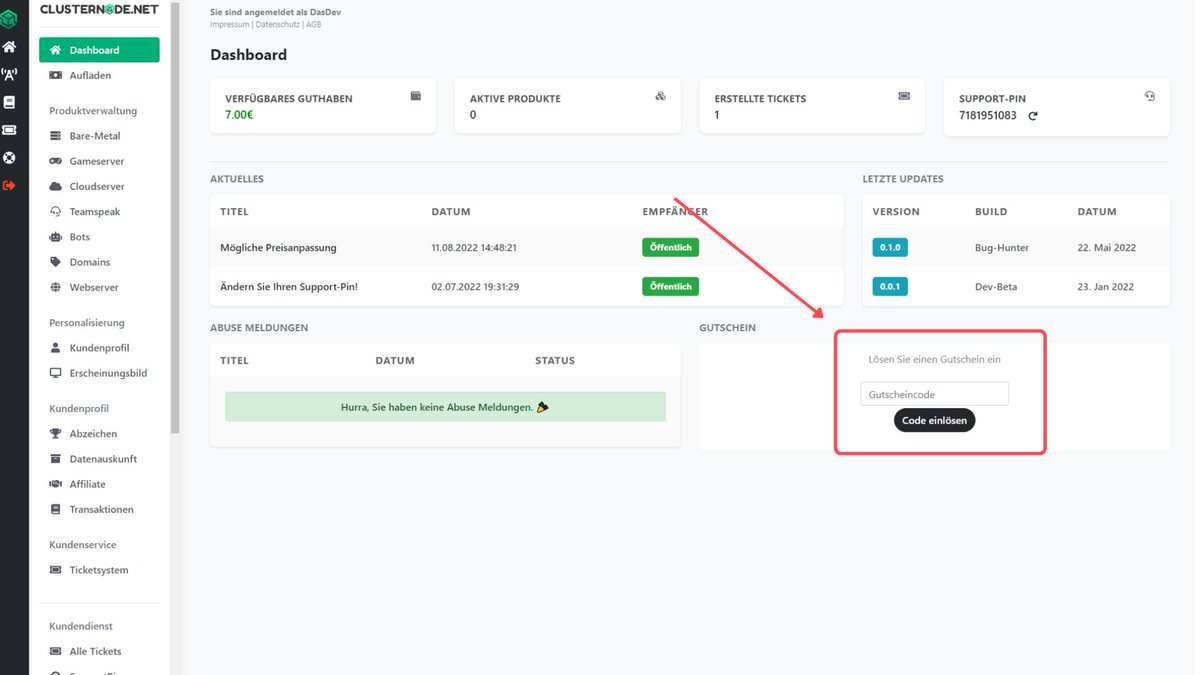This screenshot has height=675, width=1200.
Task: Click the Dev-Beta build cell
Action: (996, 287)
